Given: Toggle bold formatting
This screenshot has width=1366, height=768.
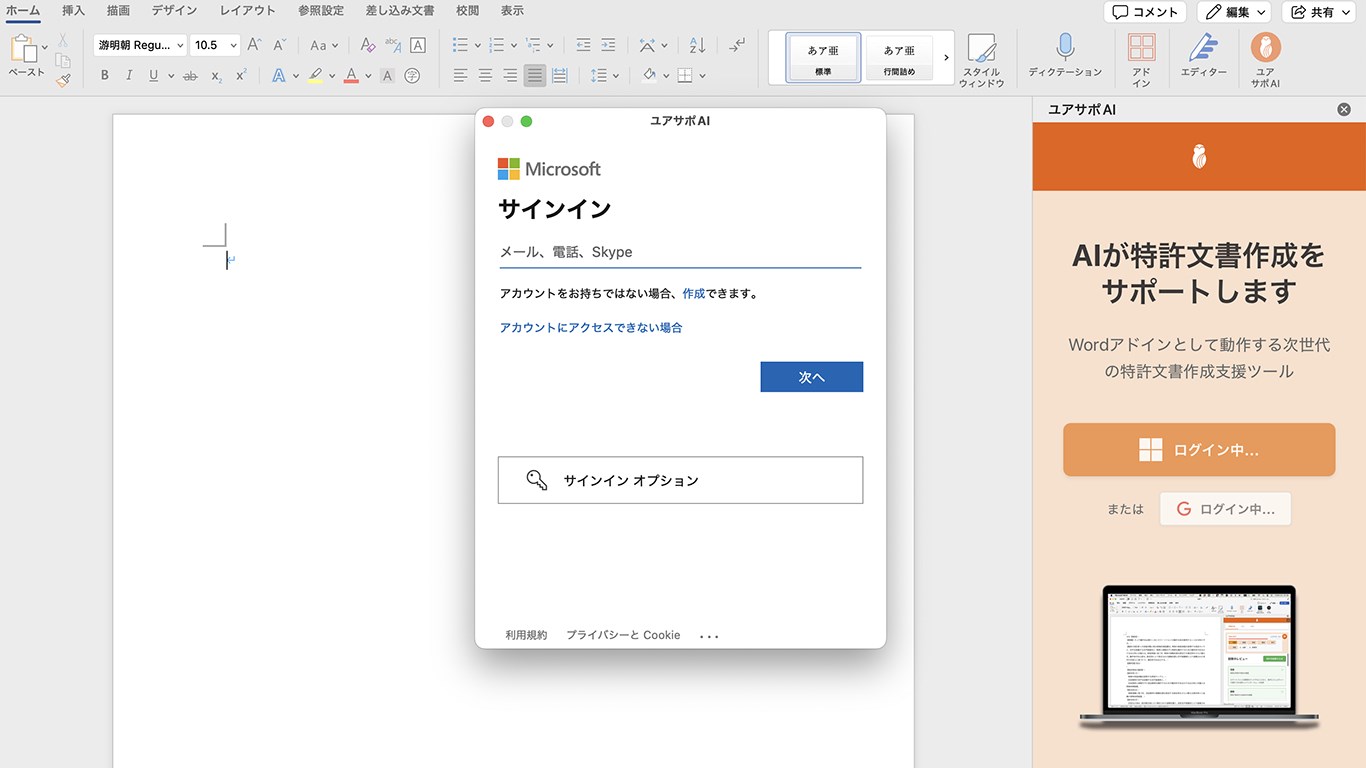Looking at the screenshot, I should pos(105,76).
